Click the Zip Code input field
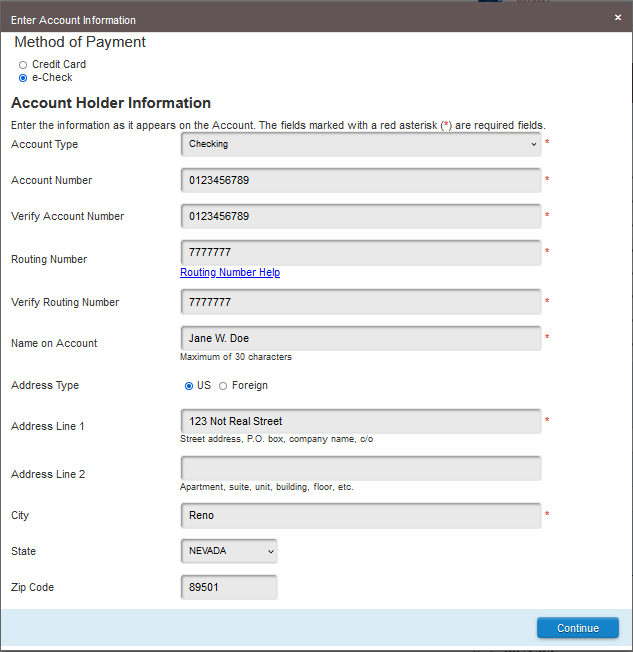This screenshot has height=652, width=633. [229, 587]
